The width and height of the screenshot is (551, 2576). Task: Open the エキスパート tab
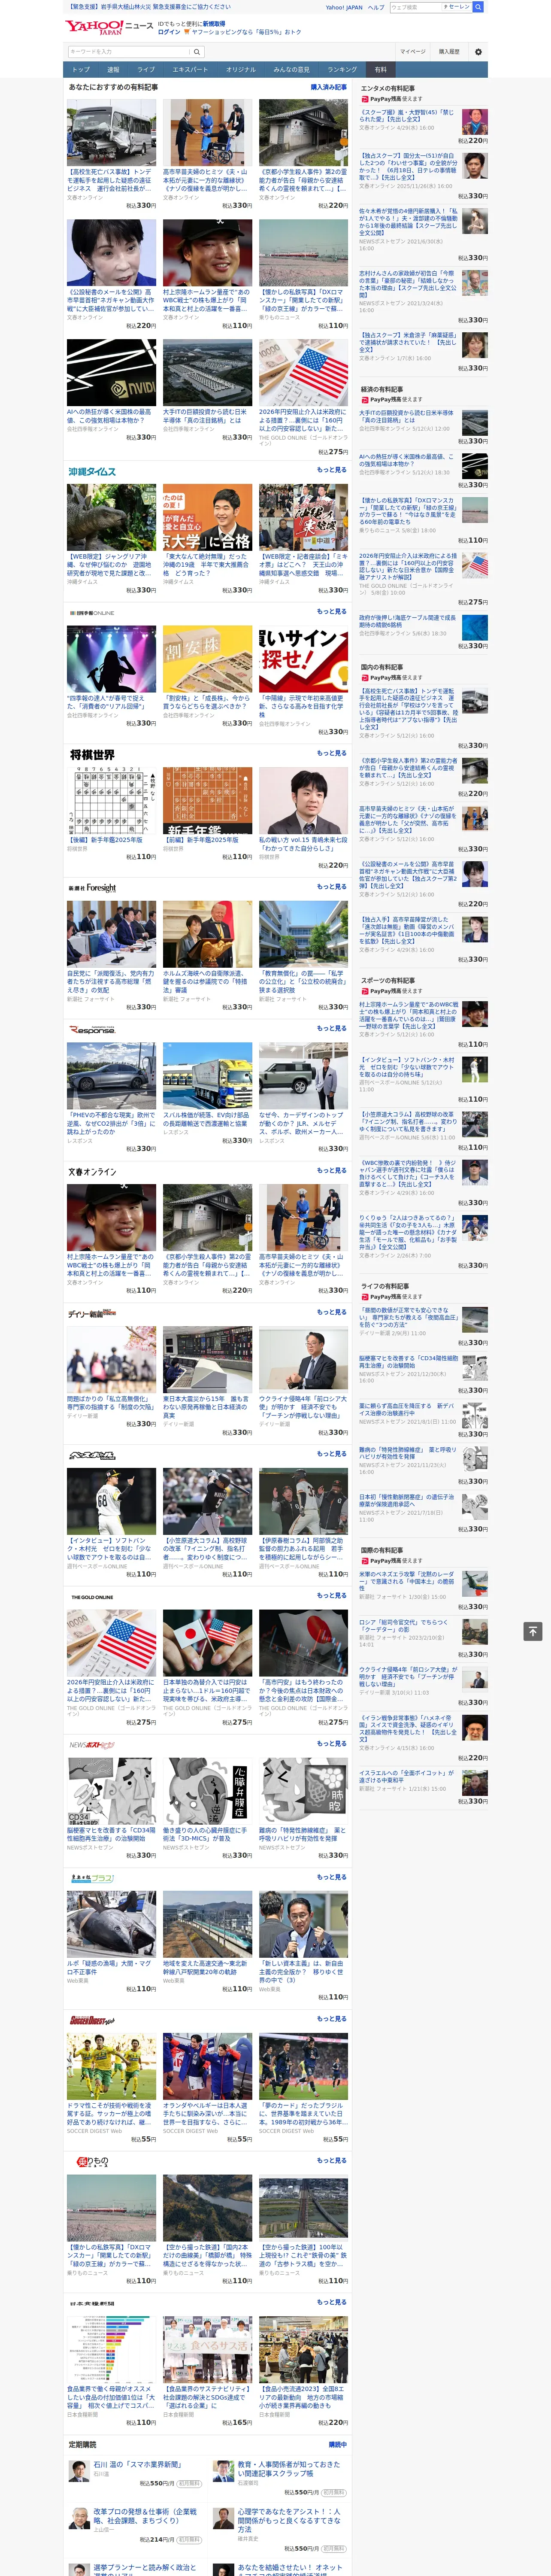coord(190,70)
